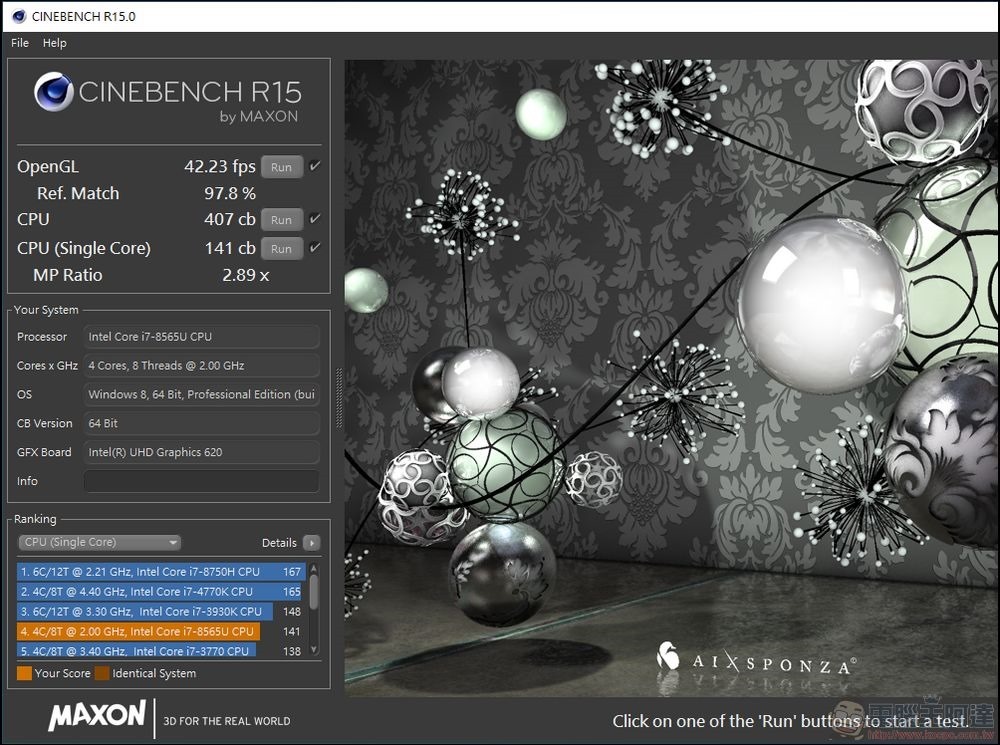Screen dimensions: 1000x745
Task: Select ranking row 5 Intel Core i7-3770
Action: click(x=161, y=651)
